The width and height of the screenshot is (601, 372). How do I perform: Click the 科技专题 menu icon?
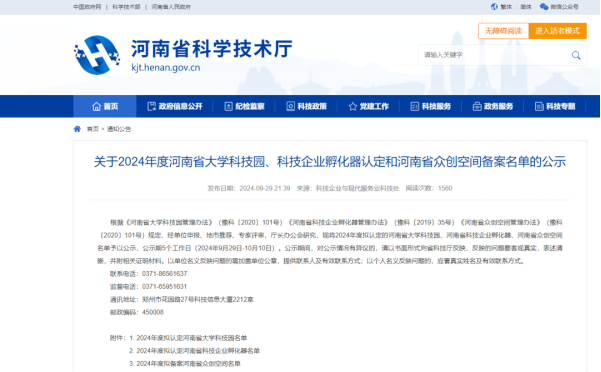(539, 107)
